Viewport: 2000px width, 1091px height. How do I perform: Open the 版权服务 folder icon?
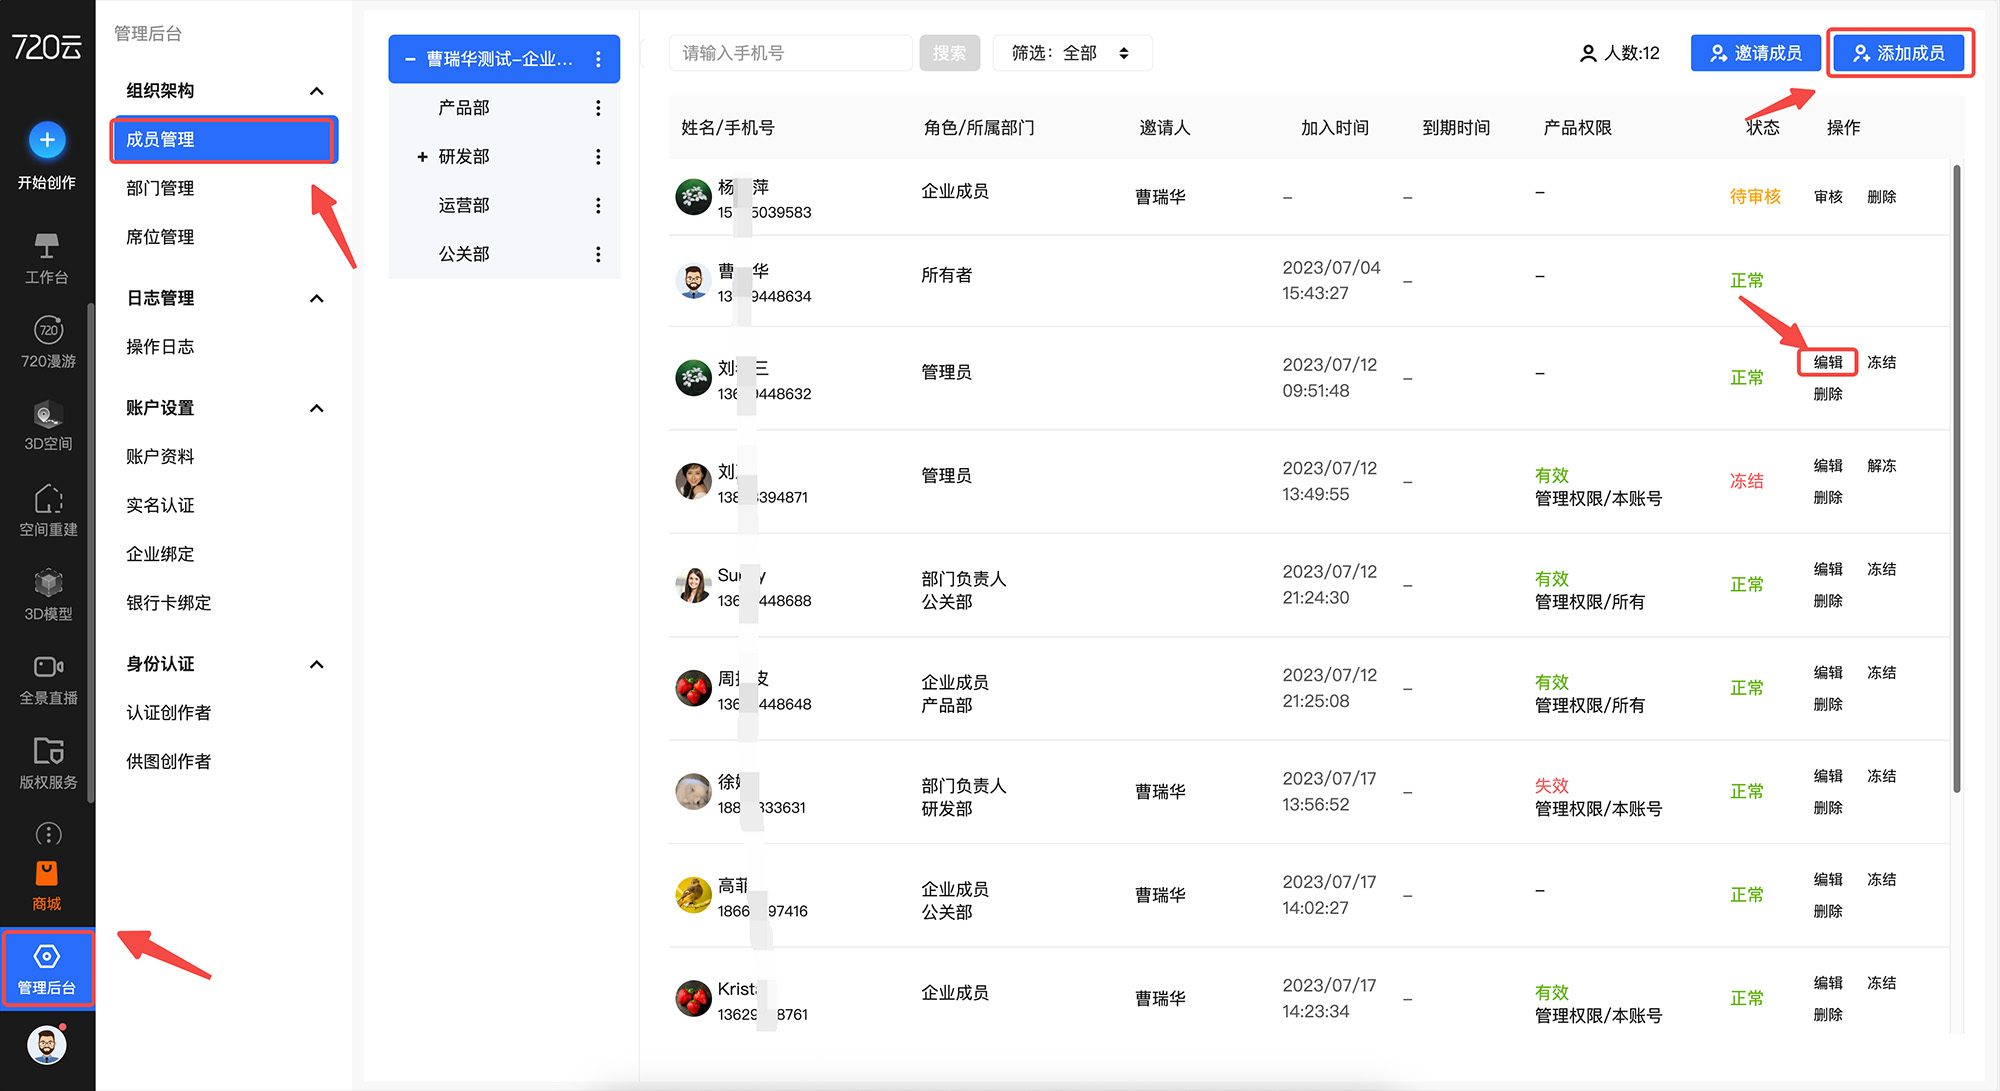click(48, 751)
